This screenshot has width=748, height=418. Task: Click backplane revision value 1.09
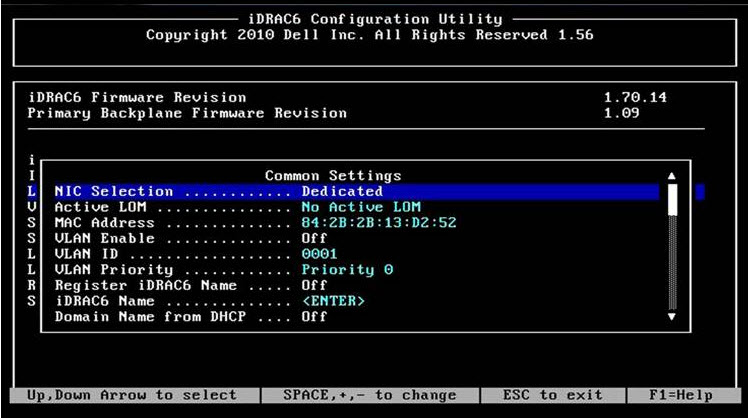click(621, 113)
